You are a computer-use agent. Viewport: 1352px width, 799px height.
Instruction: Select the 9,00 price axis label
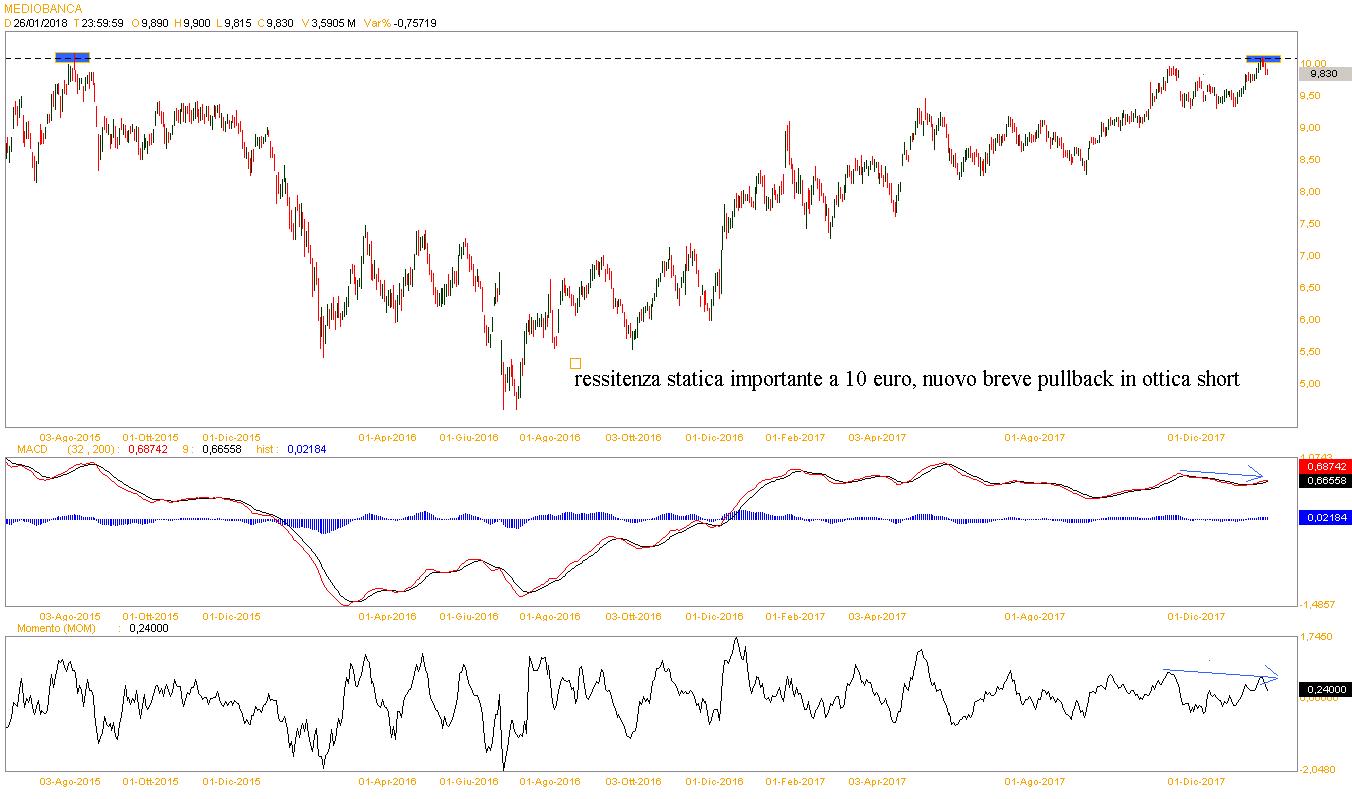[1312, 128]
